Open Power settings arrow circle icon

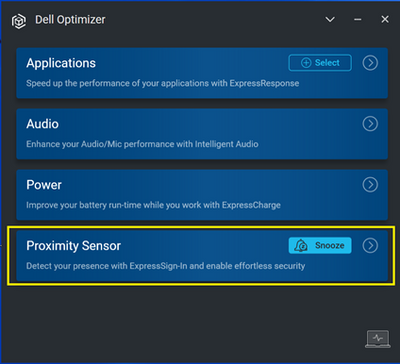tap(370, 185)
